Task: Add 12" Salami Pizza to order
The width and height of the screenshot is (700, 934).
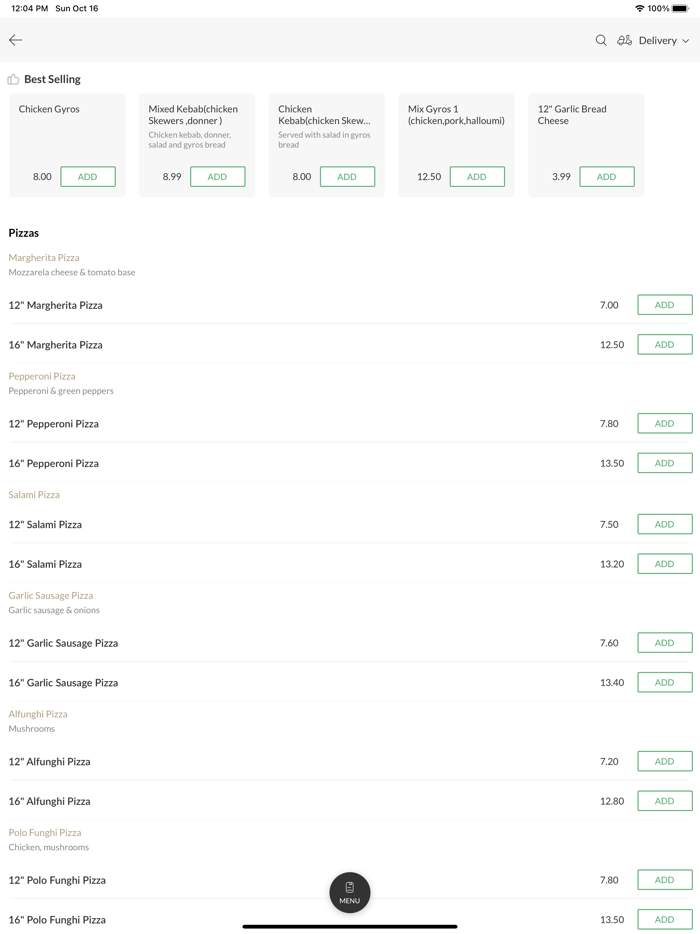Action: click(x=664, y=524)
